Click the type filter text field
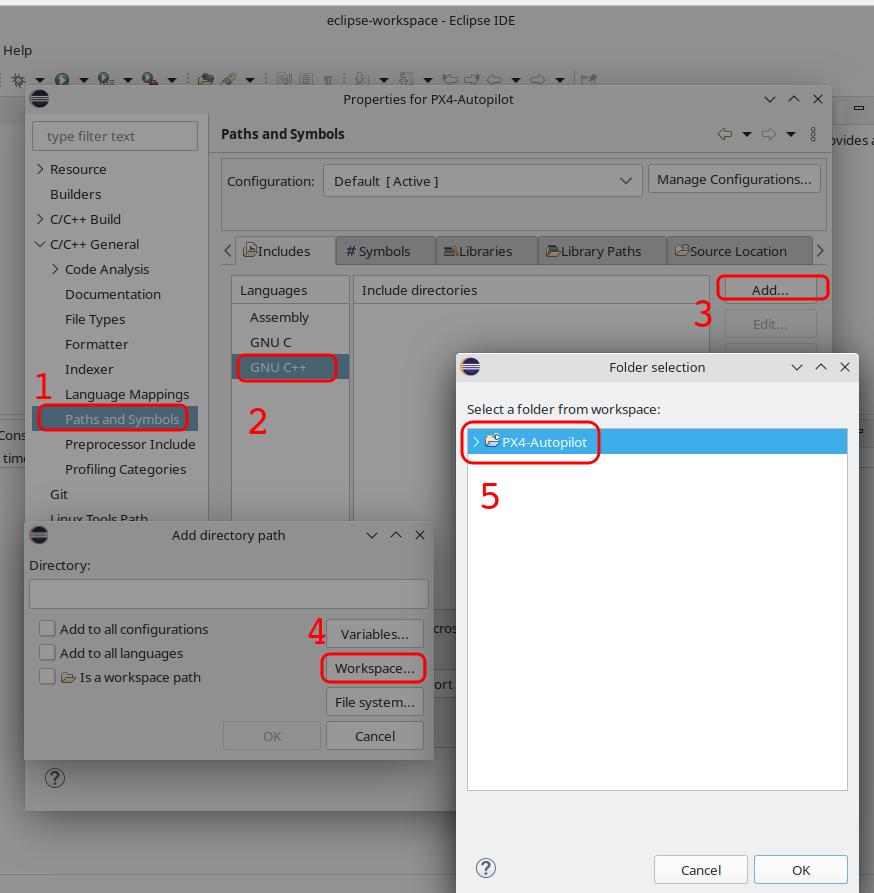Viewport: 874px width, 893px height. 115,136
